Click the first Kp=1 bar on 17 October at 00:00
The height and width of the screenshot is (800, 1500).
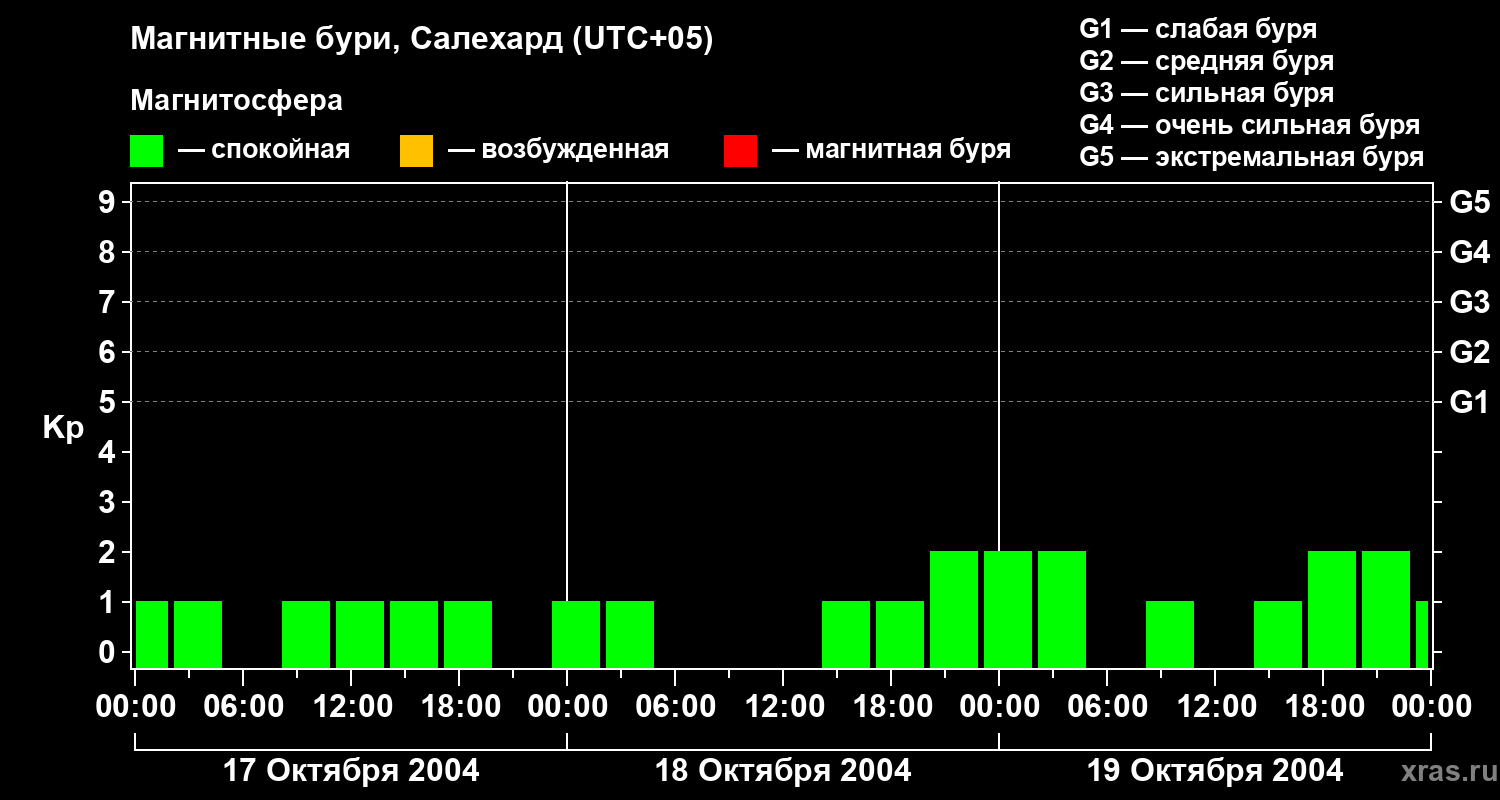point(152,634)
